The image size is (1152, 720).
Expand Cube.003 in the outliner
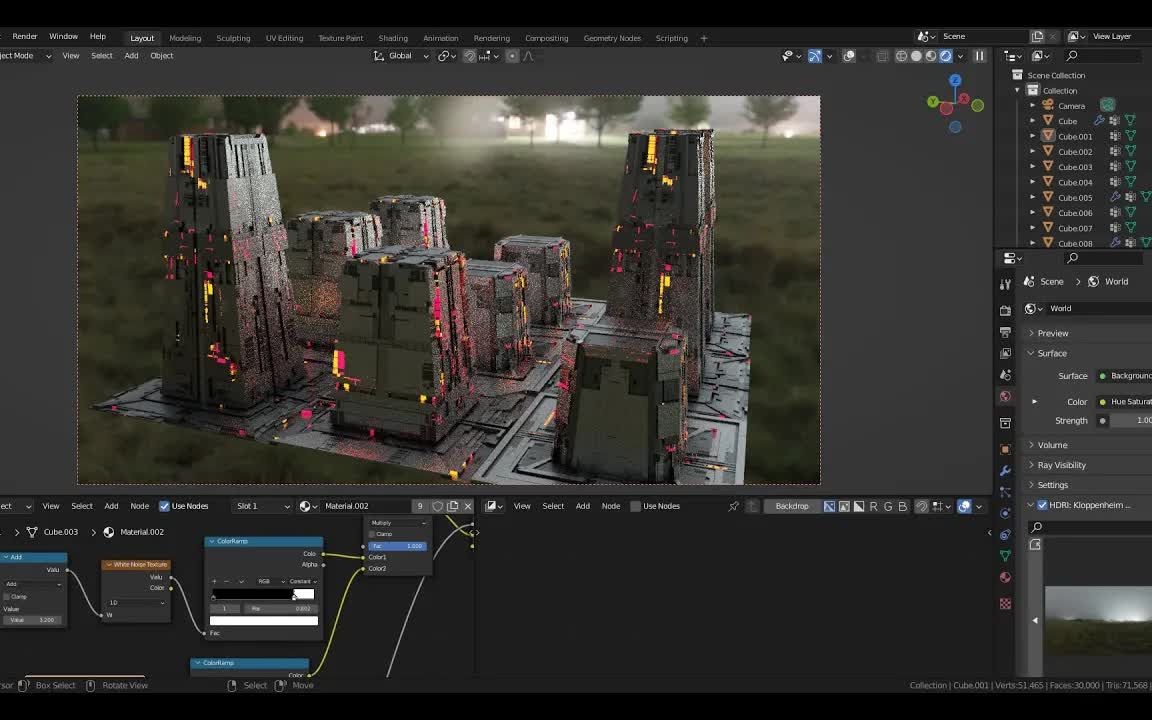pyautogui.click(x=1033, y=167)
